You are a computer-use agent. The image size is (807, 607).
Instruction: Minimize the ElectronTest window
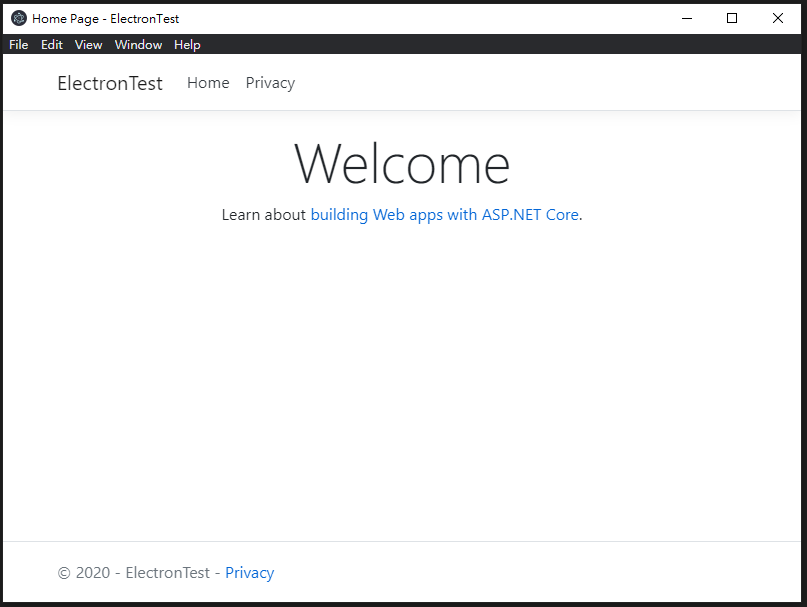click(x=687, y=19)
